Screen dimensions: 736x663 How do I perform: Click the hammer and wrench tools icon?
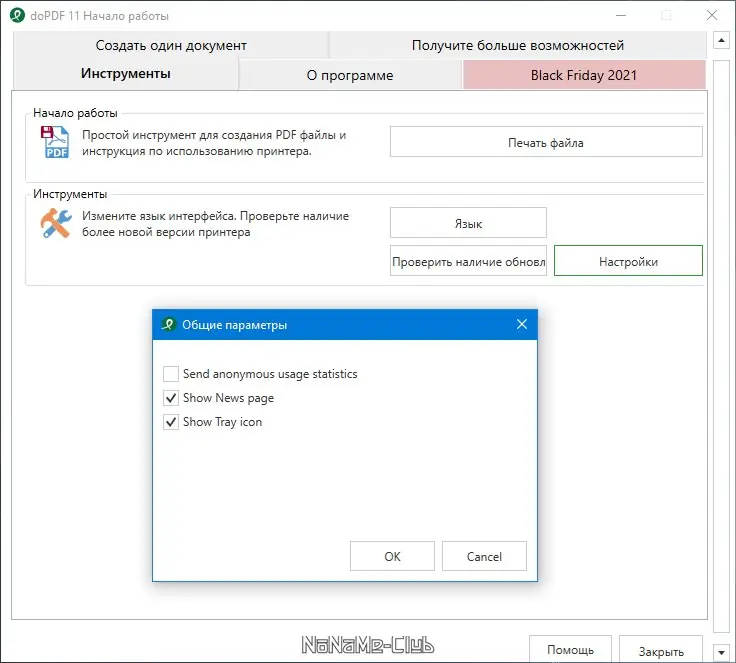56,223
